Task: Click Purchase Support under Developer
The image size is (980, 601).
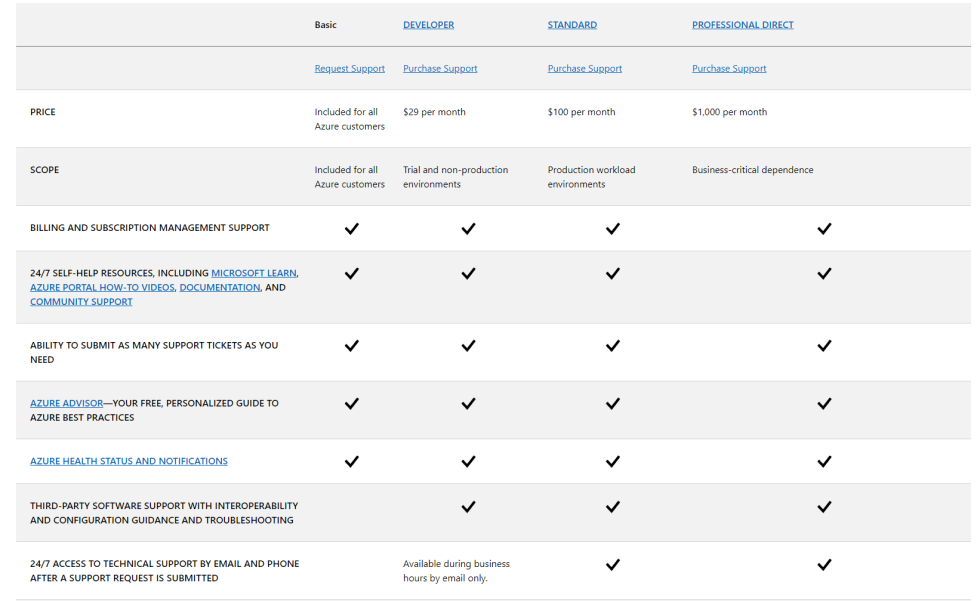Action: point(440,68)
